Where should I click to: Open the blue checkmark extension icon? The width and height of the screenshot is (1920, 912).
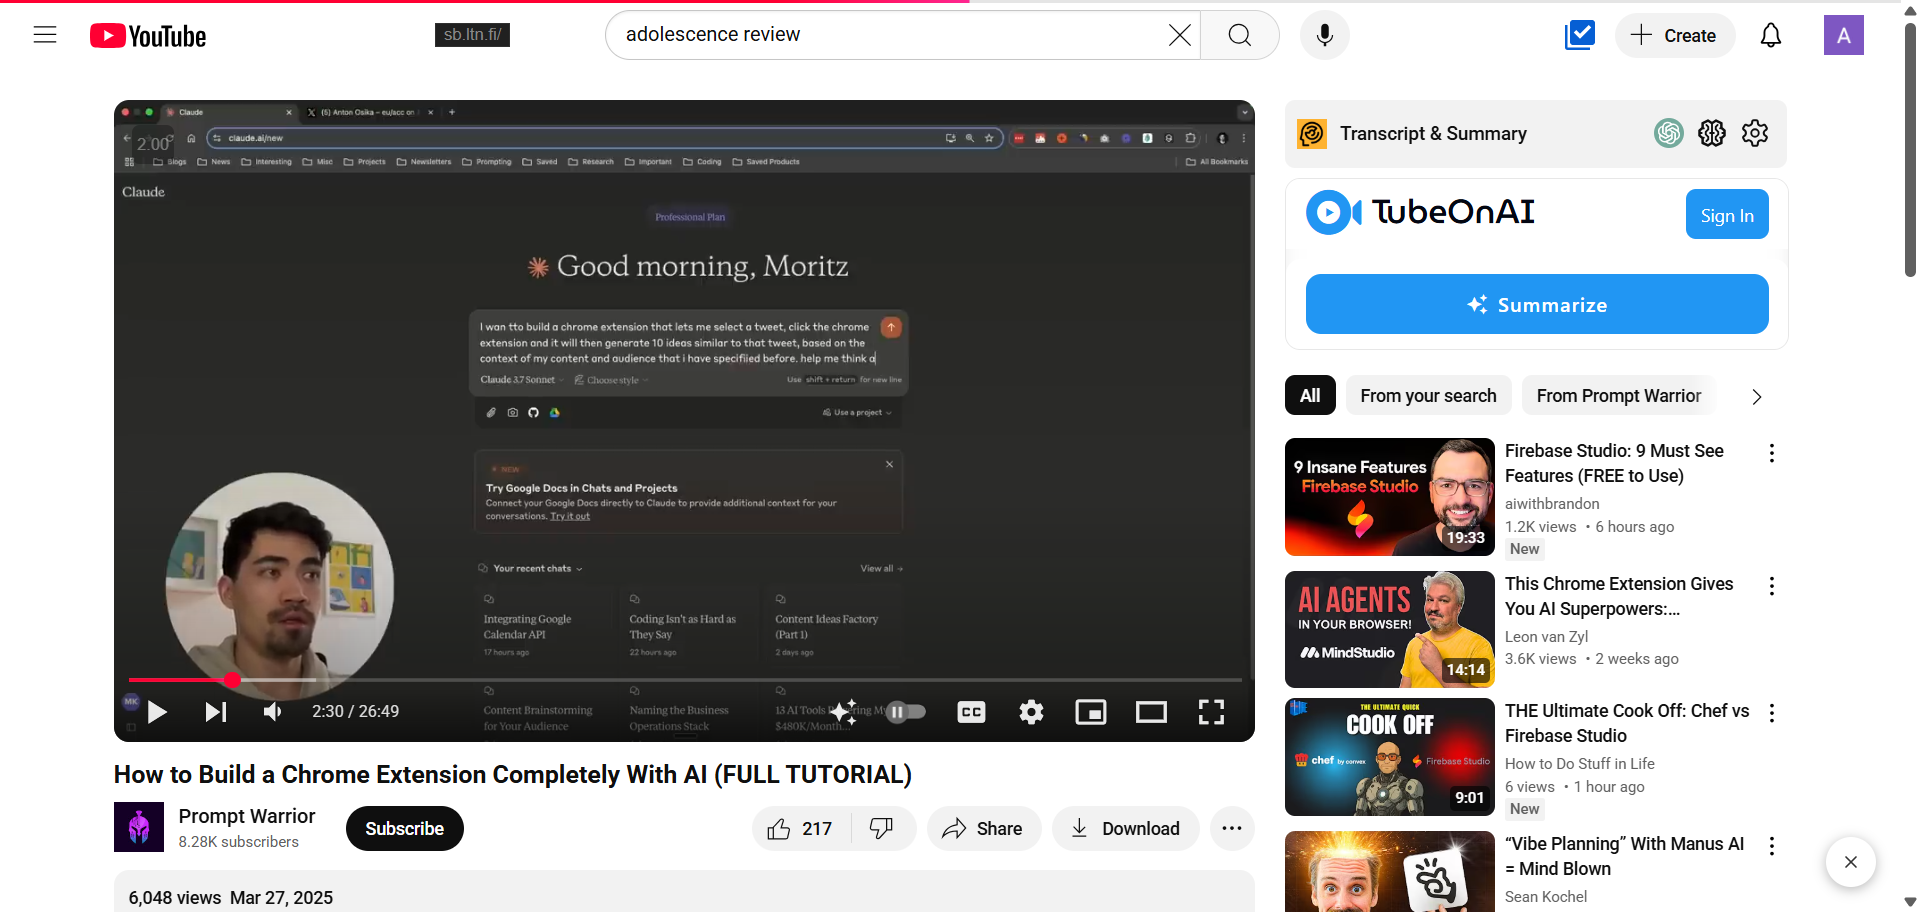(1580, 35)
